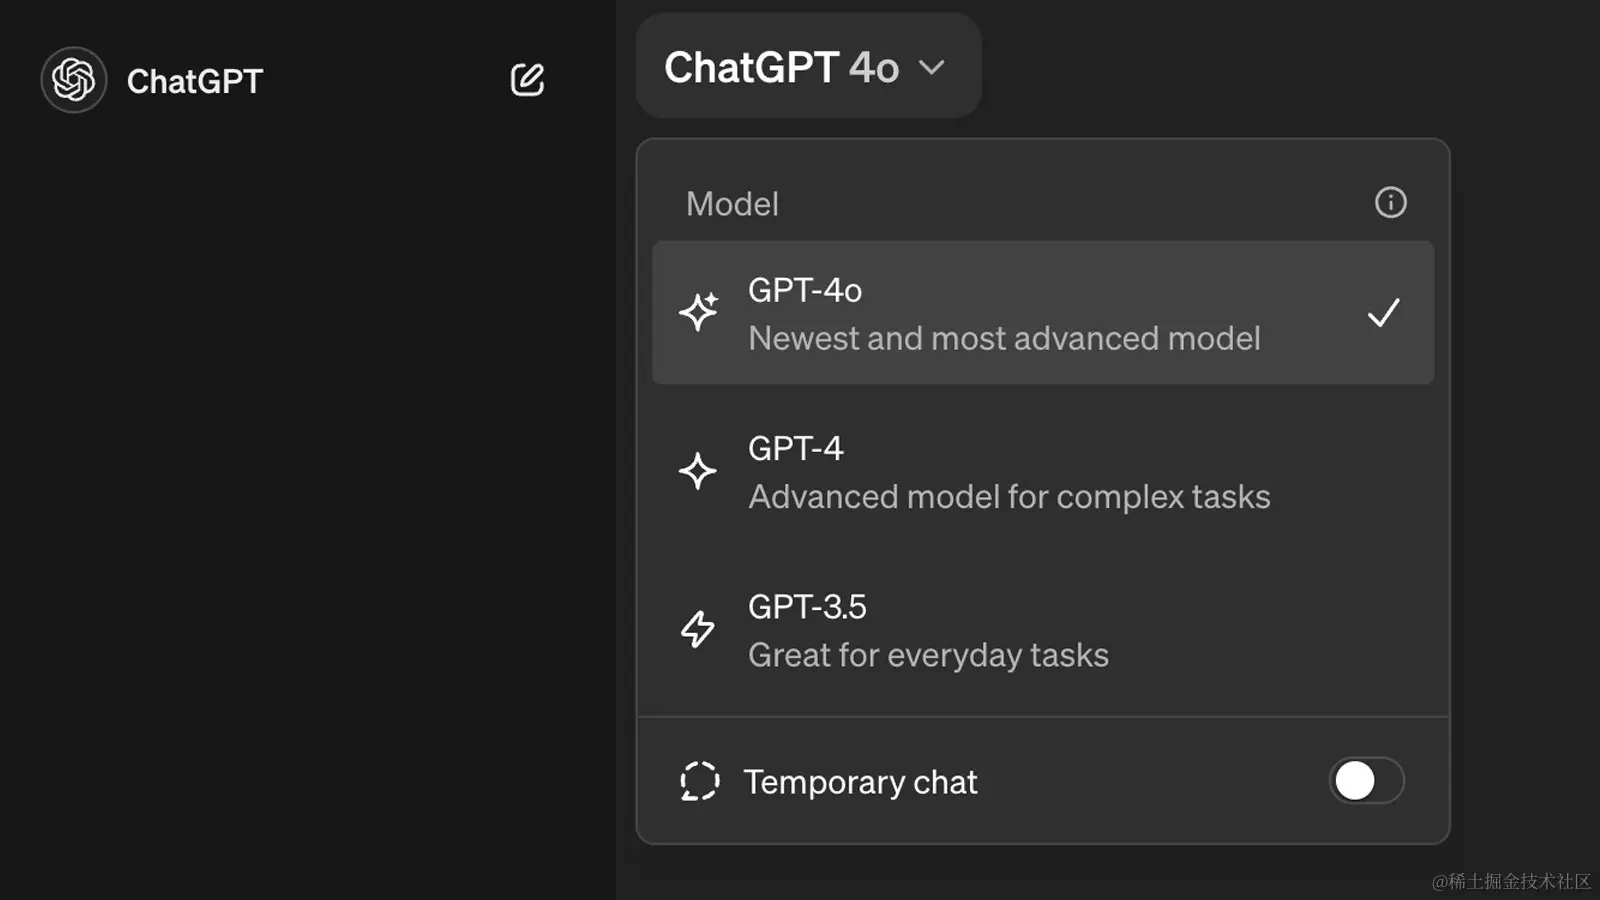This screenshot has height=900, width=1600.
Task: Click the ChatGPT logo icon
Action: coord(73,79)
